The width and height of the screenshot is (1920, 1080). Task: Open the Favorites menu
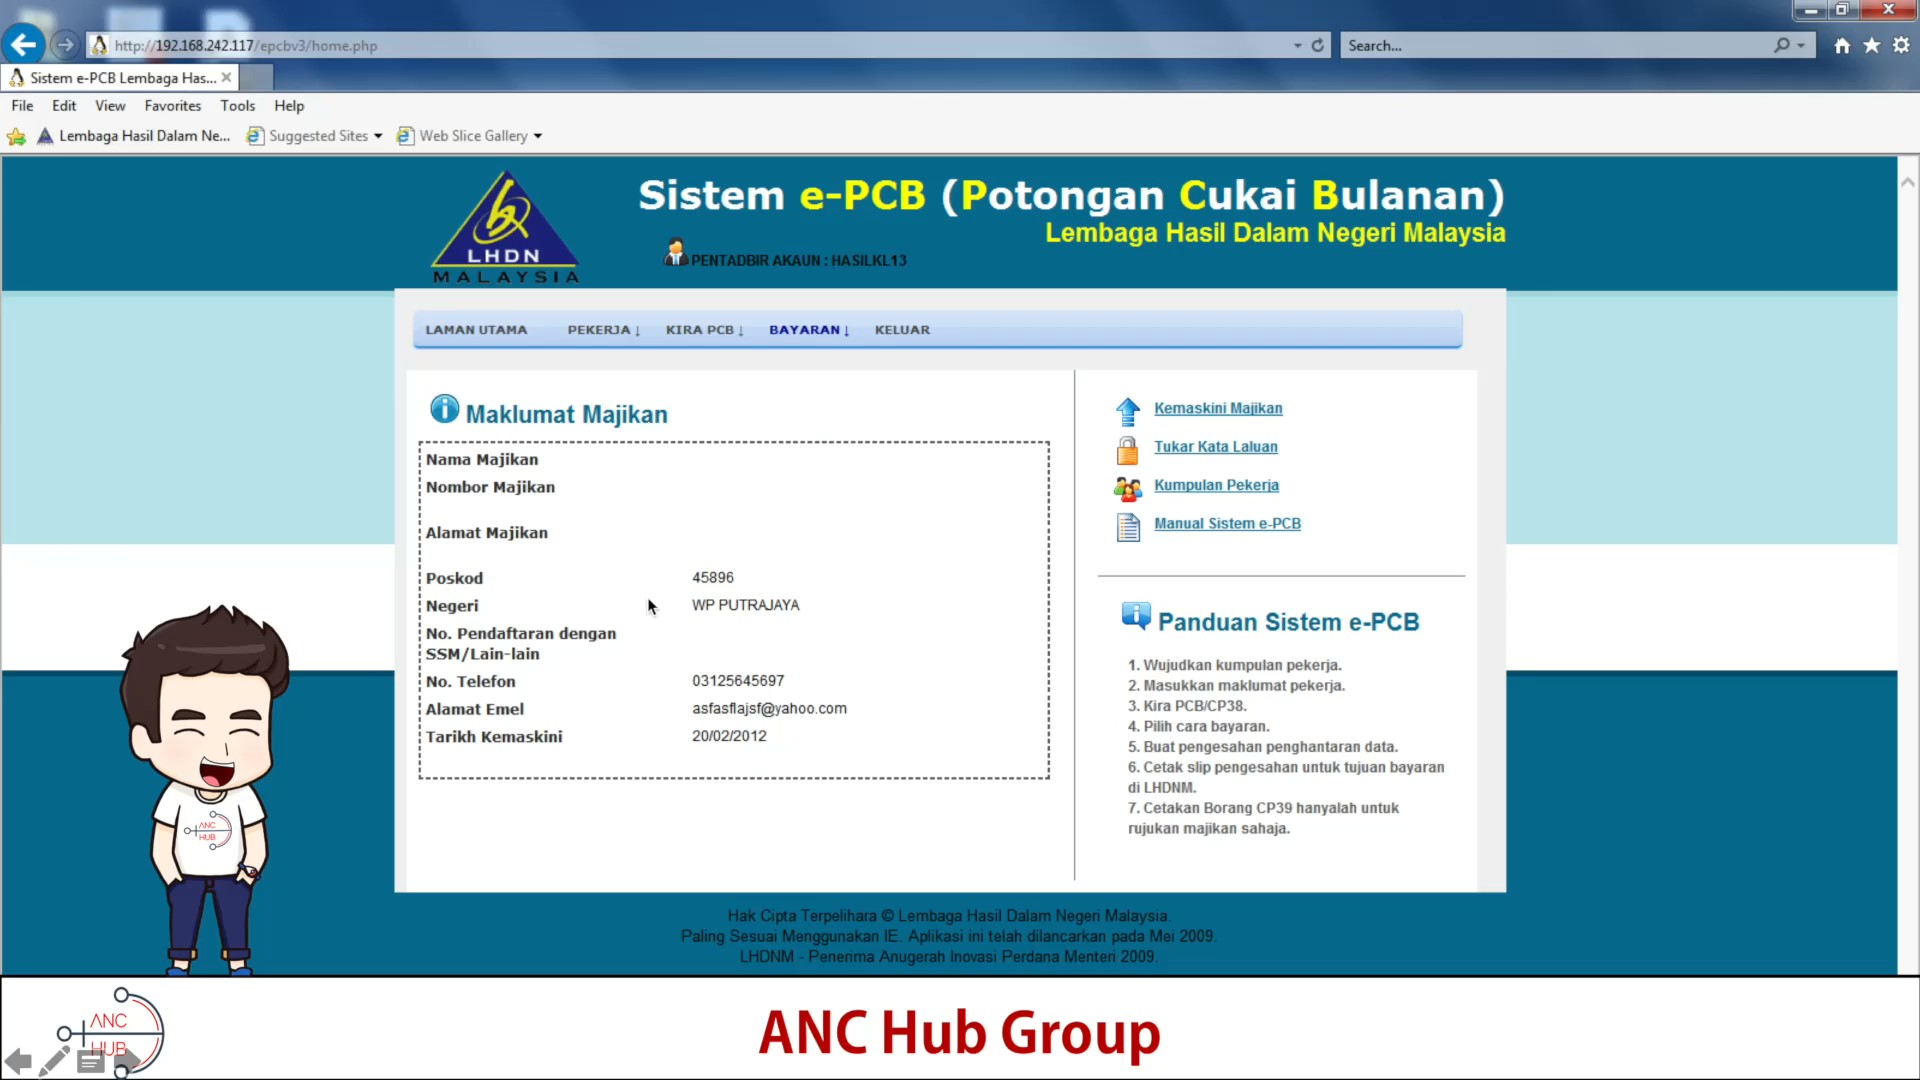click(172, 106)
